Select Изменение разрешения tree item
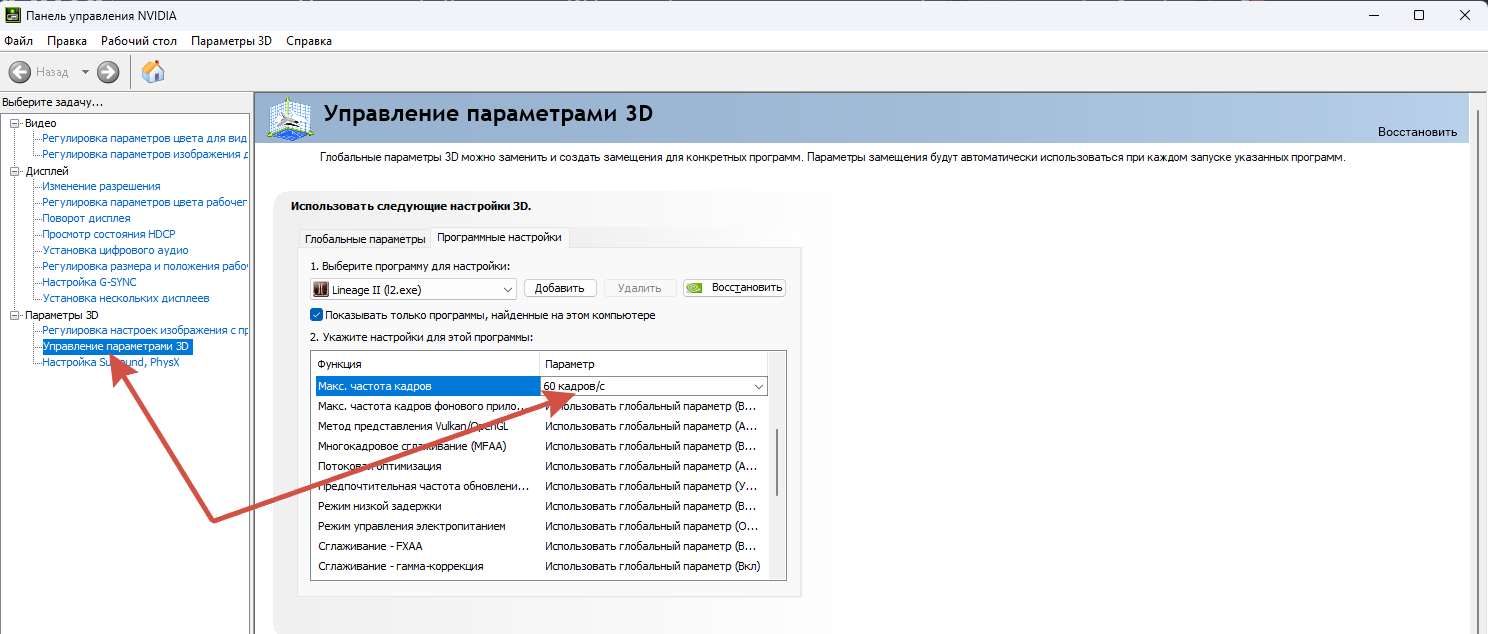Viewport: 1488px width, 634px height. (x=101, y=186)
